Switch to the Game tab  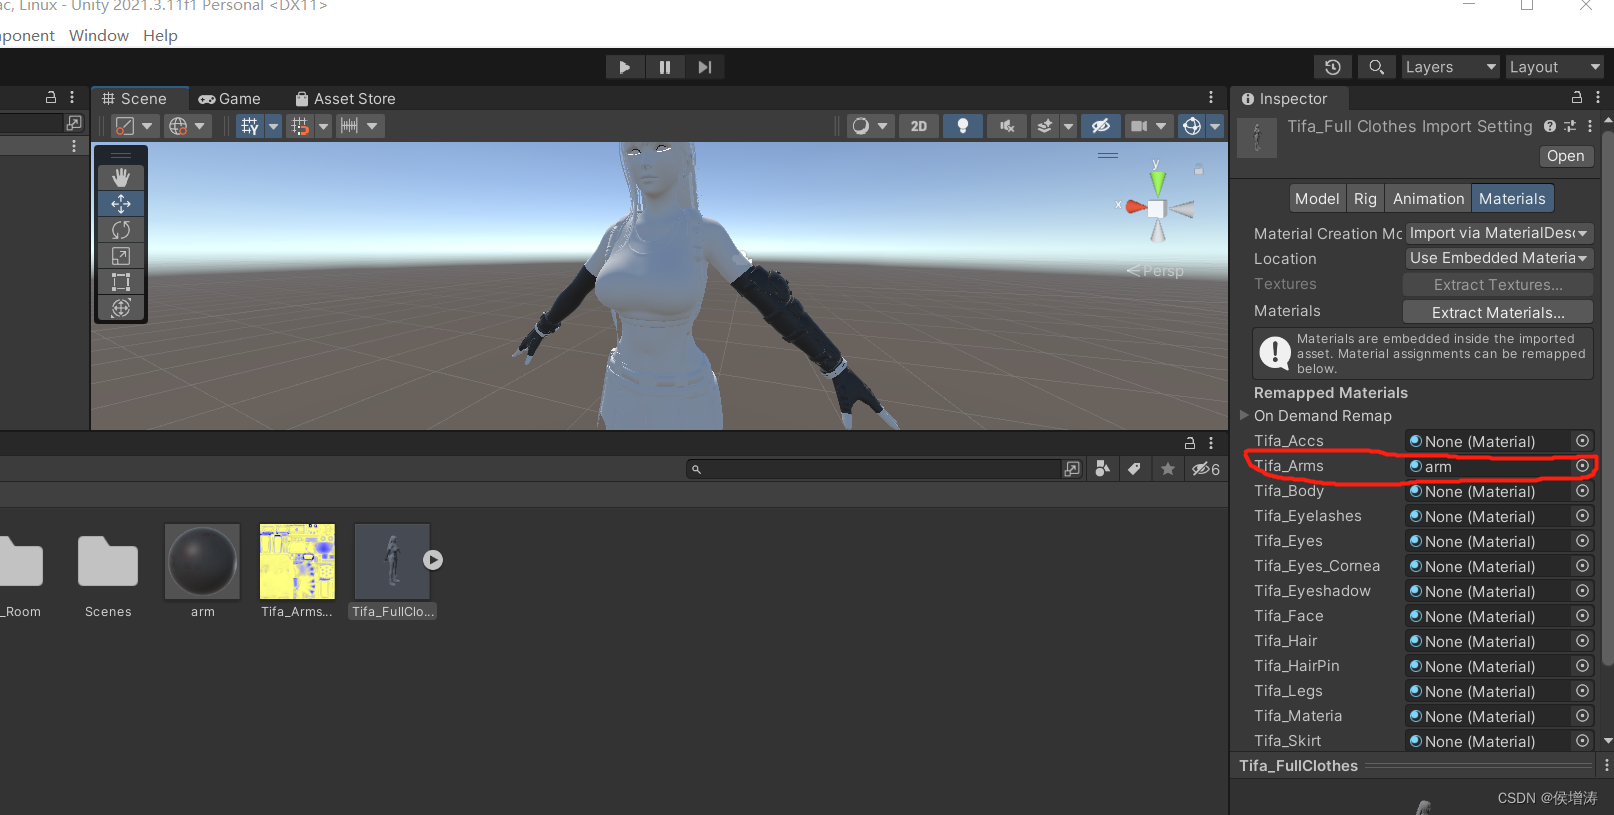(230, 99)
